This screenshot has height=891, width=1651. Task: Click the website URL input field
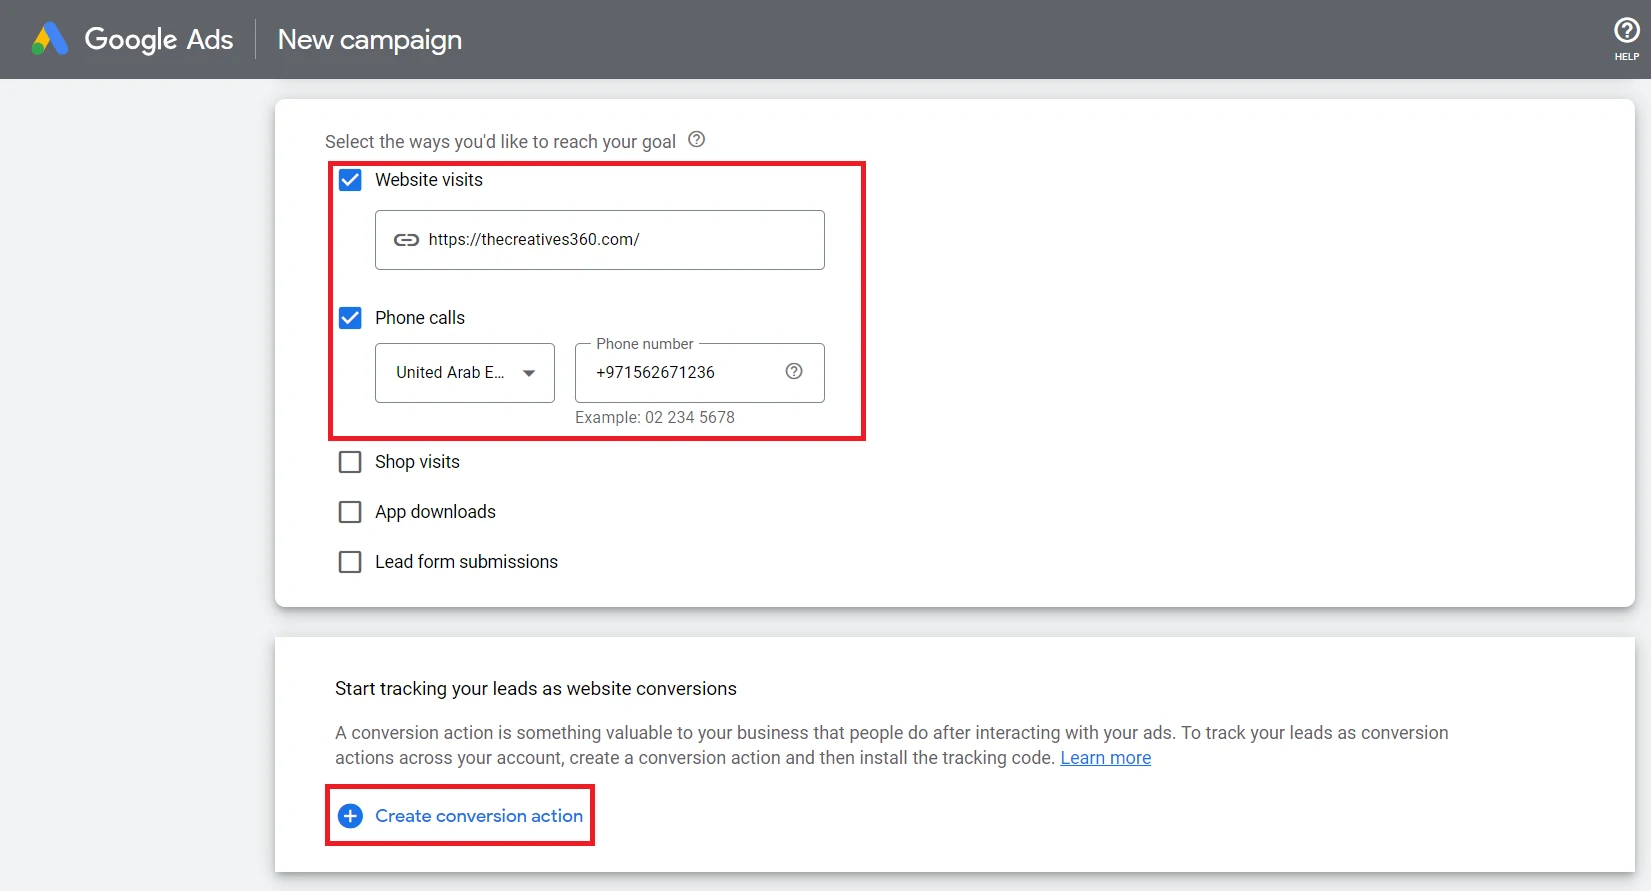point(600,240)
